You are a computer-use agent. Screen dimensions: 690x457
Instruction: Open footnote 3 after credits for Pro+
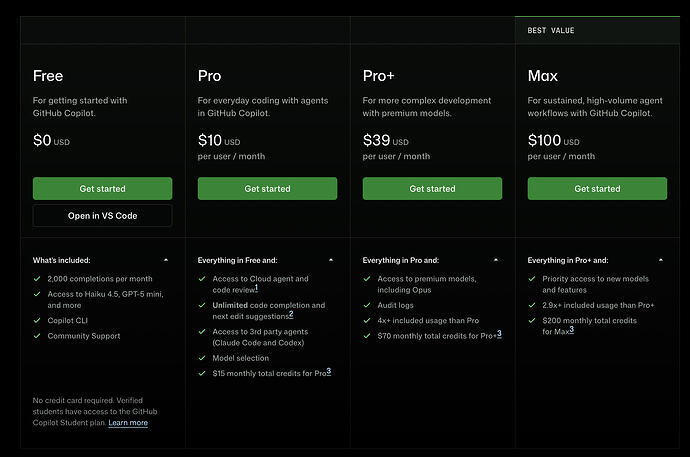(x=499, y=334)
